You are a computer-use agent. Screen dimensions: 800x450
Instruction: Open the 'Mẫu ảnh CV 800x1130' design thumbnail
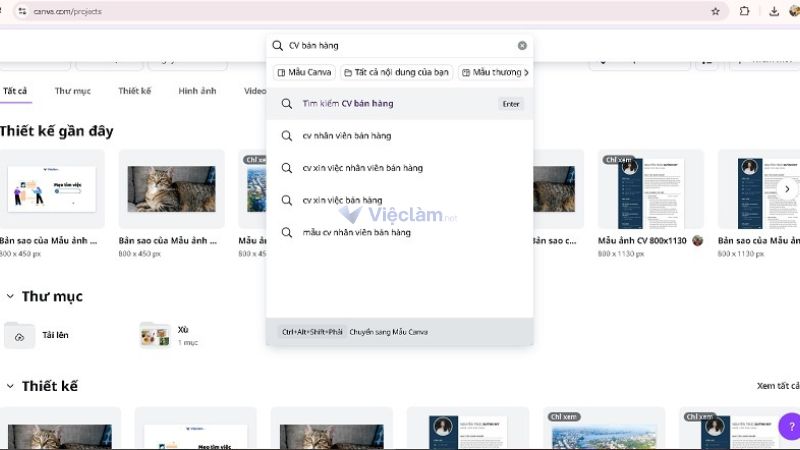point(651,189)
